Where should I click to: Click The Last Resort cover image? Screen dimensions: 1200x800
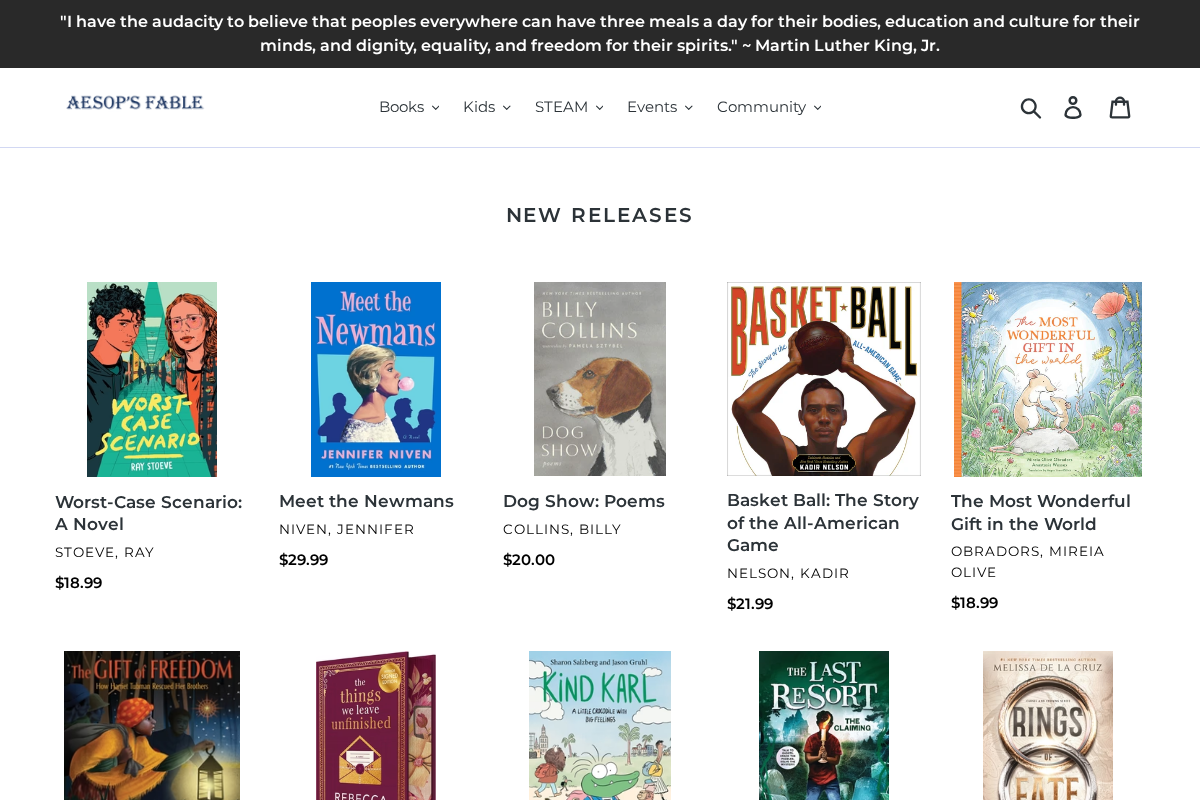[x=823, y=725]
